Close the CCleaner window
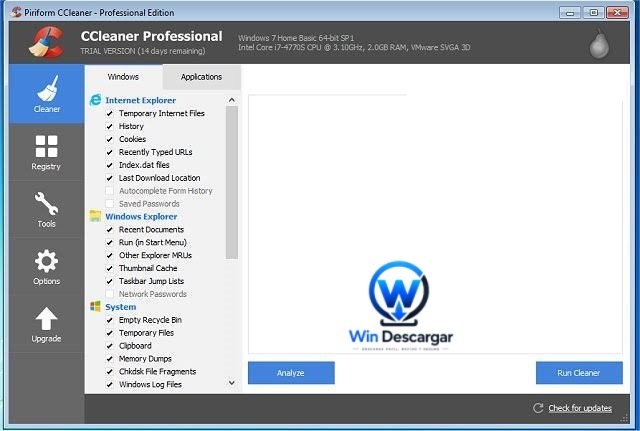Screen dimensions: 640x431 click(x=618, y=13)
